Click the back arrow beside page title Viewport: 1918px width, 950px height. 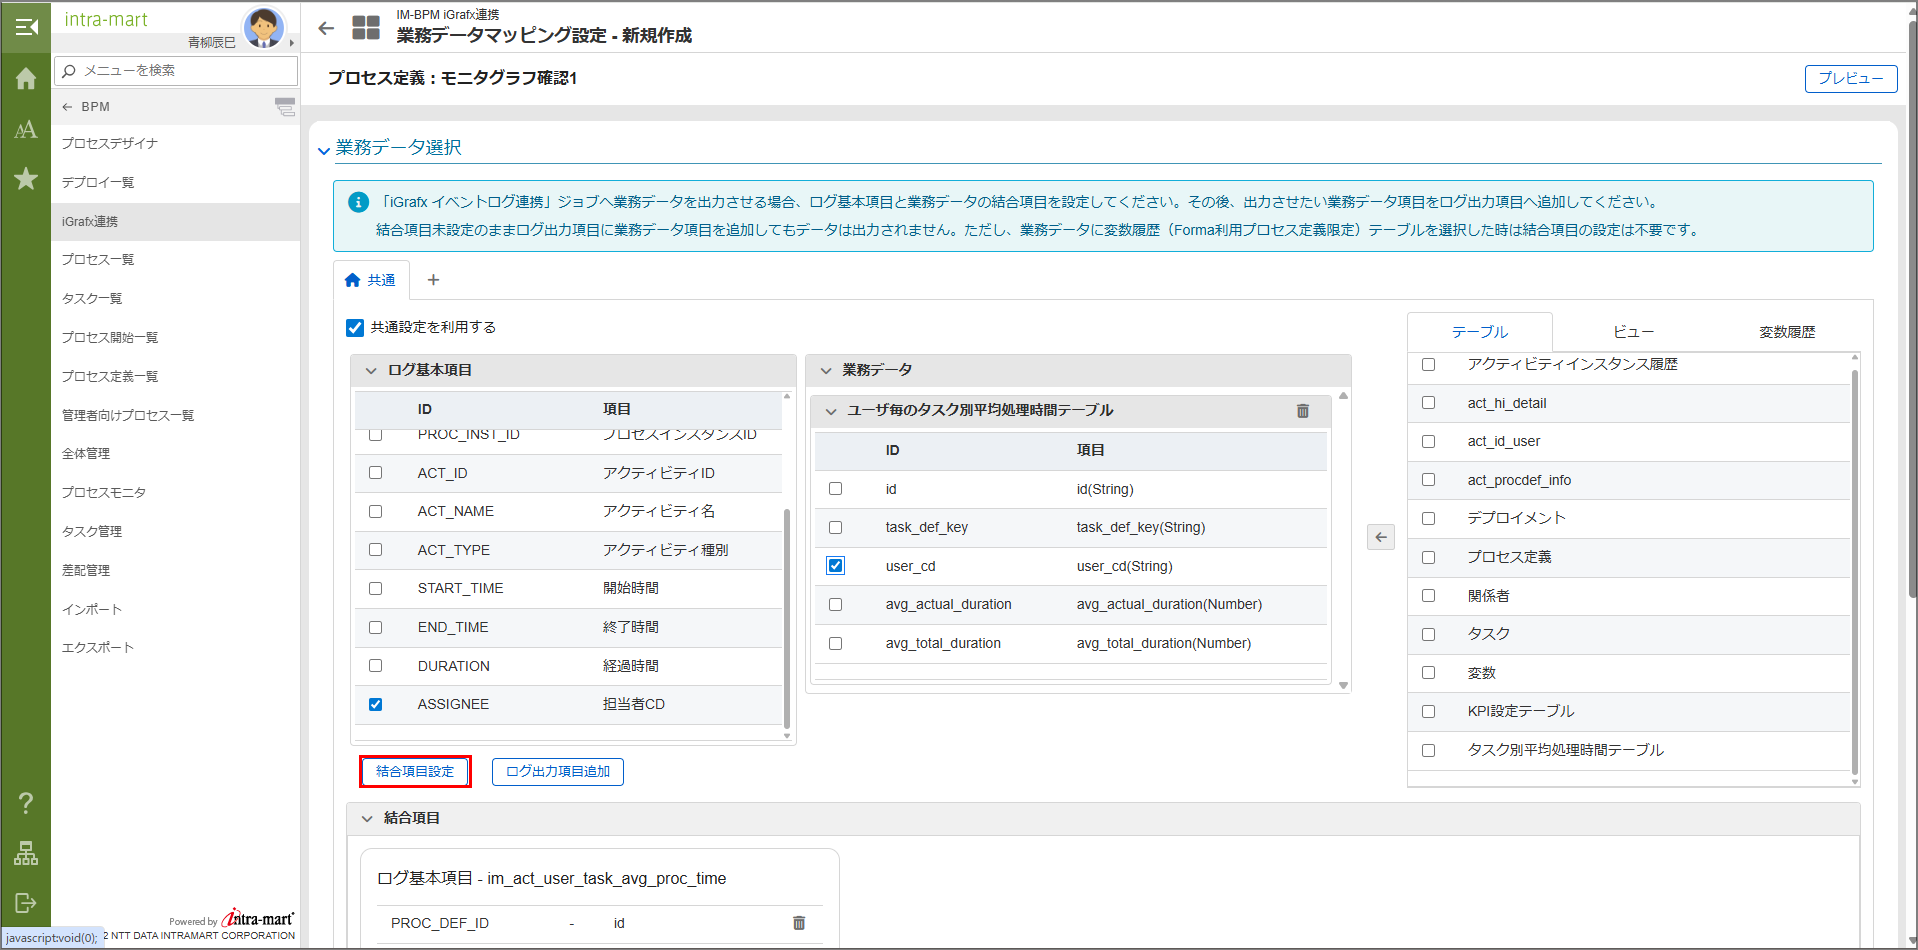click(326, 28)
